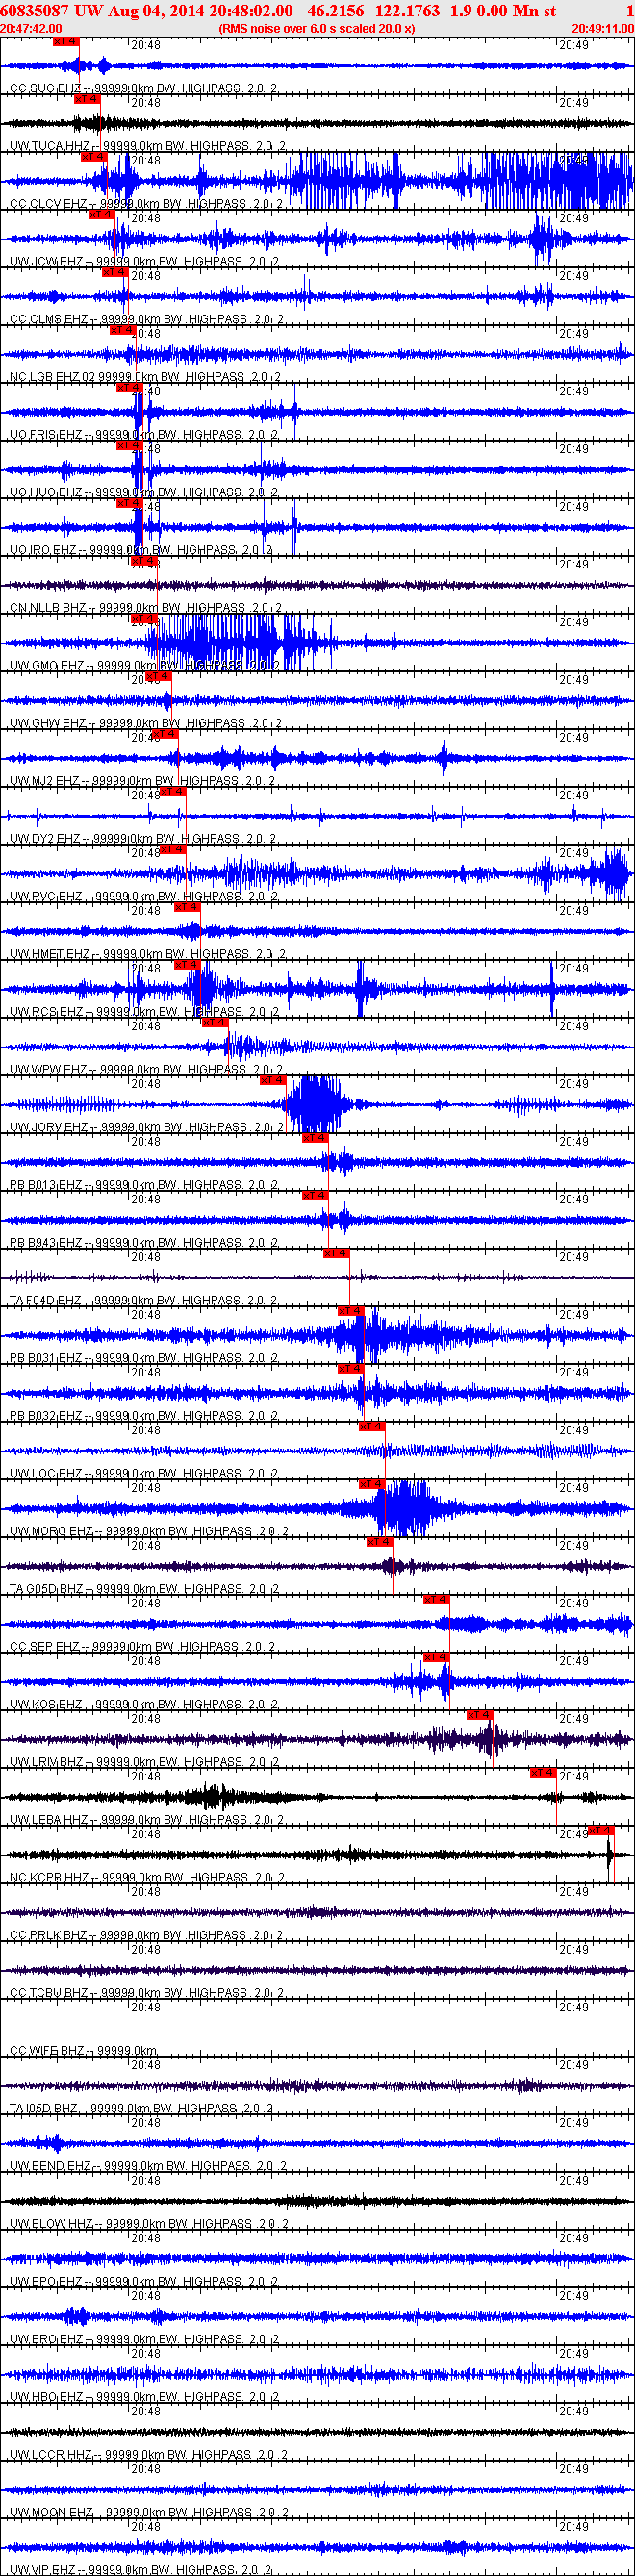Select the red pick flag on TA.F04D trace
635x2576 pixels.
tap(336, 1254)
